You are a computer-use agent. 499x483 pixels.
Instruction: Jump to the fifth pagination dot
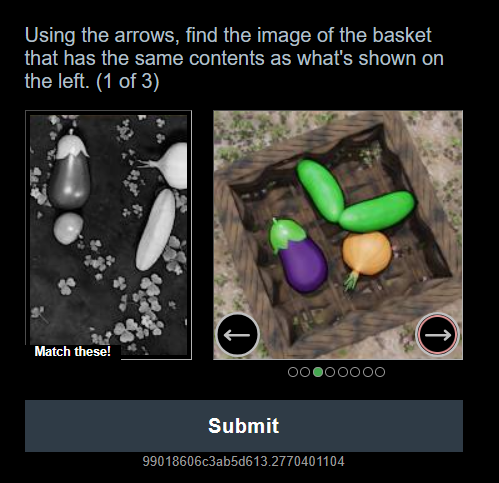(343, 372)
